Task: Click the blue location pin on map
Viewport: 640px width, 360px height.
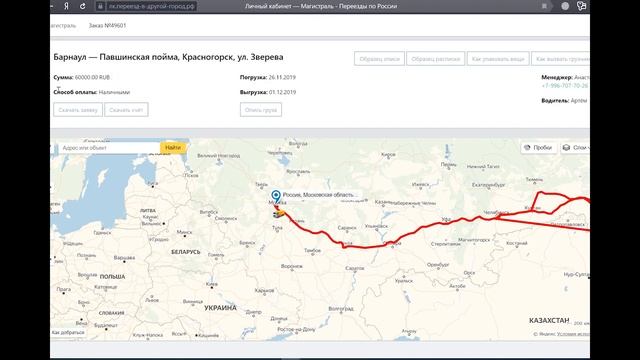Action: [x=276, y=196]
